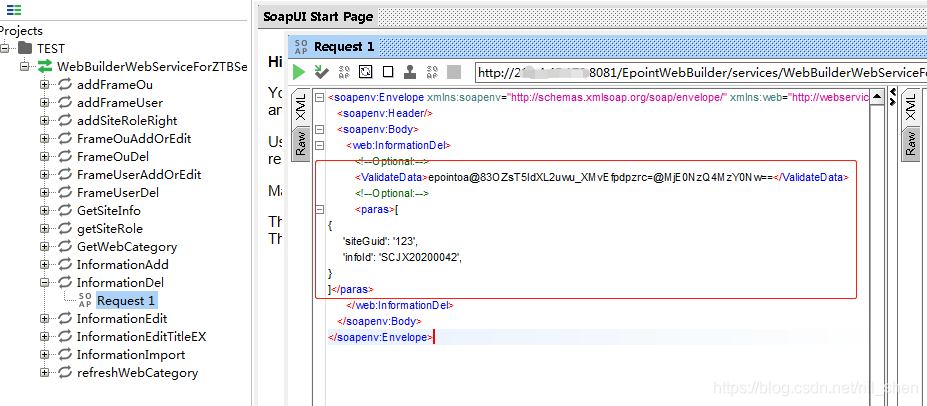Click the closing soapenv:Envelope tag line

point(381,337)
